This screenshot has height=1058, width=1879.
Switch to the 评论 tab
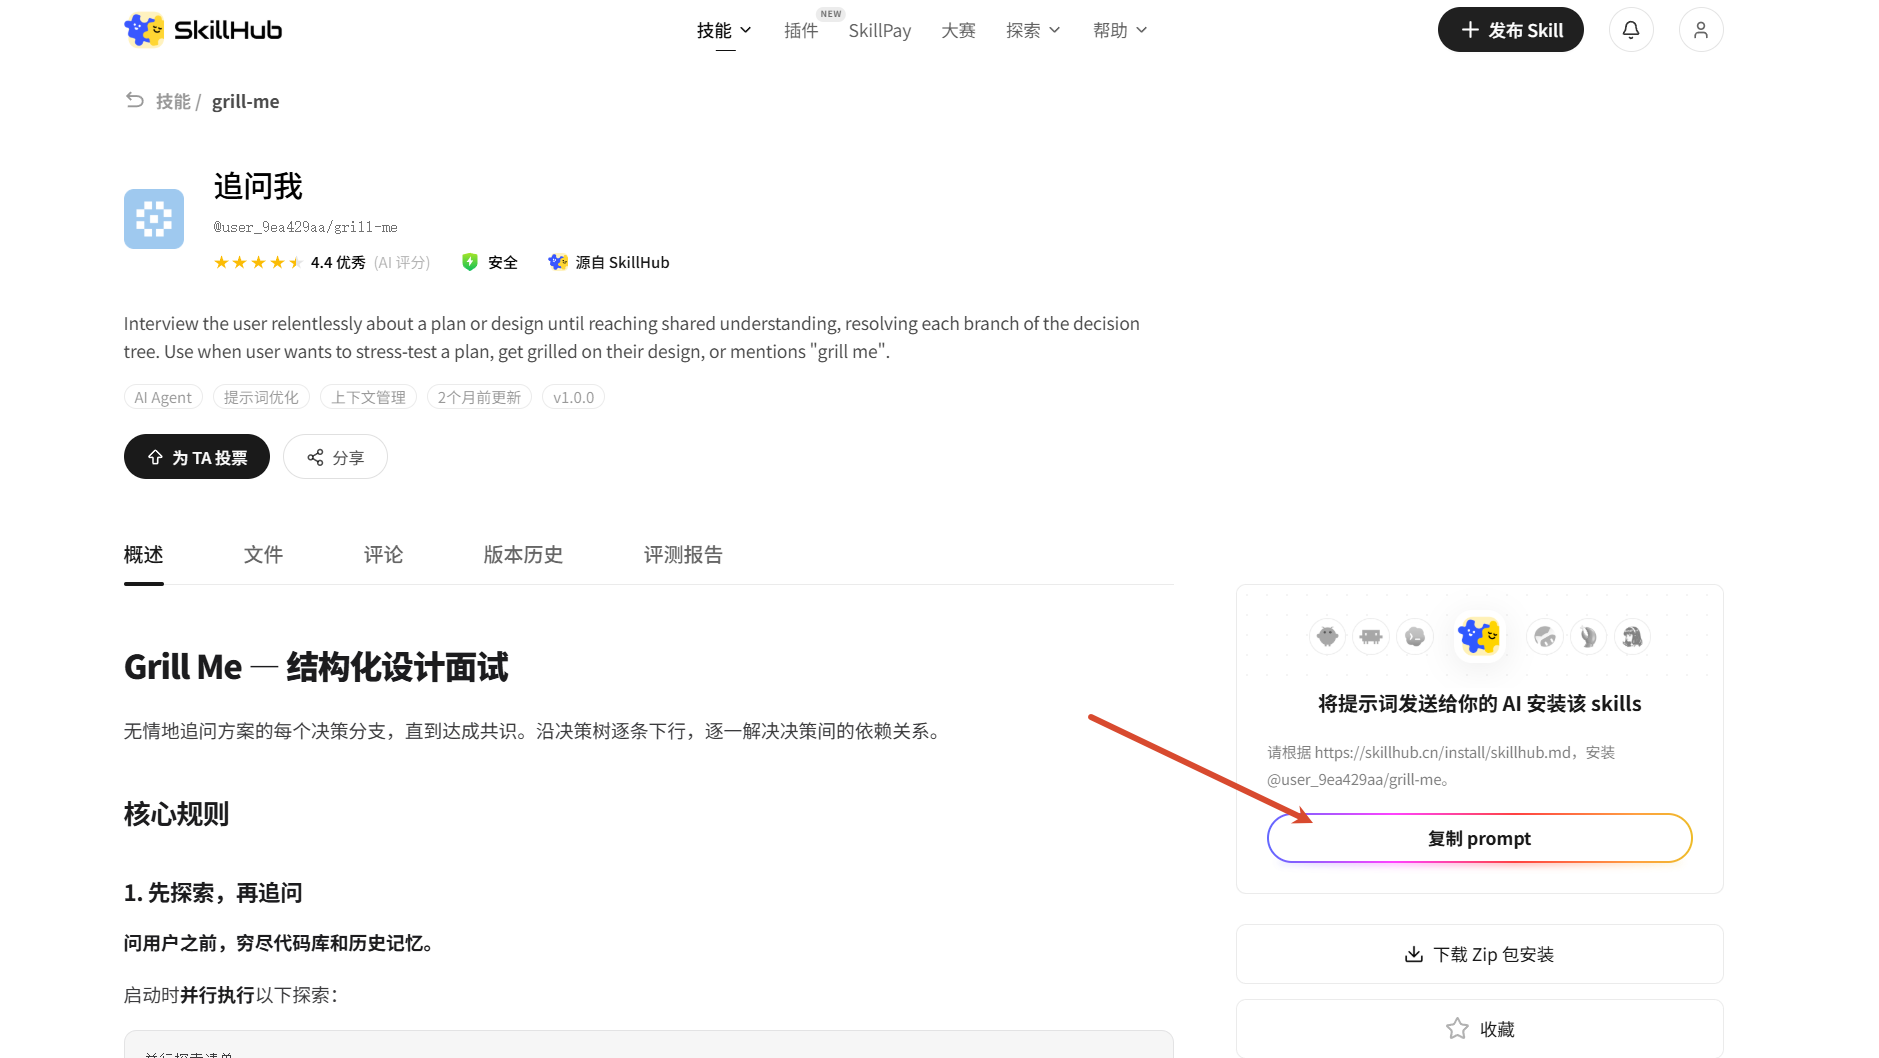pos(384,555)
